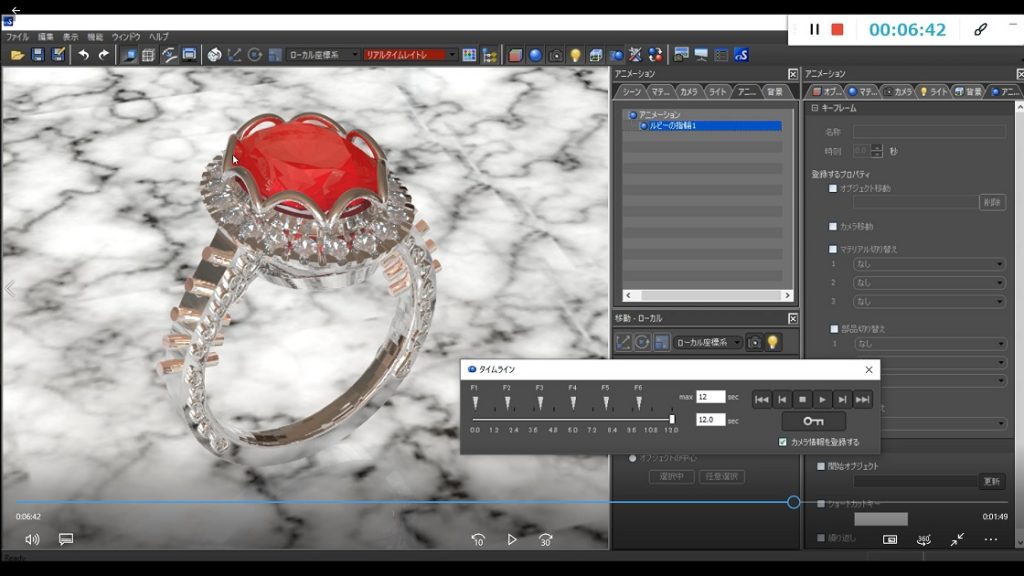Click the camera icon in main toolbar

[x=555, y=55]
